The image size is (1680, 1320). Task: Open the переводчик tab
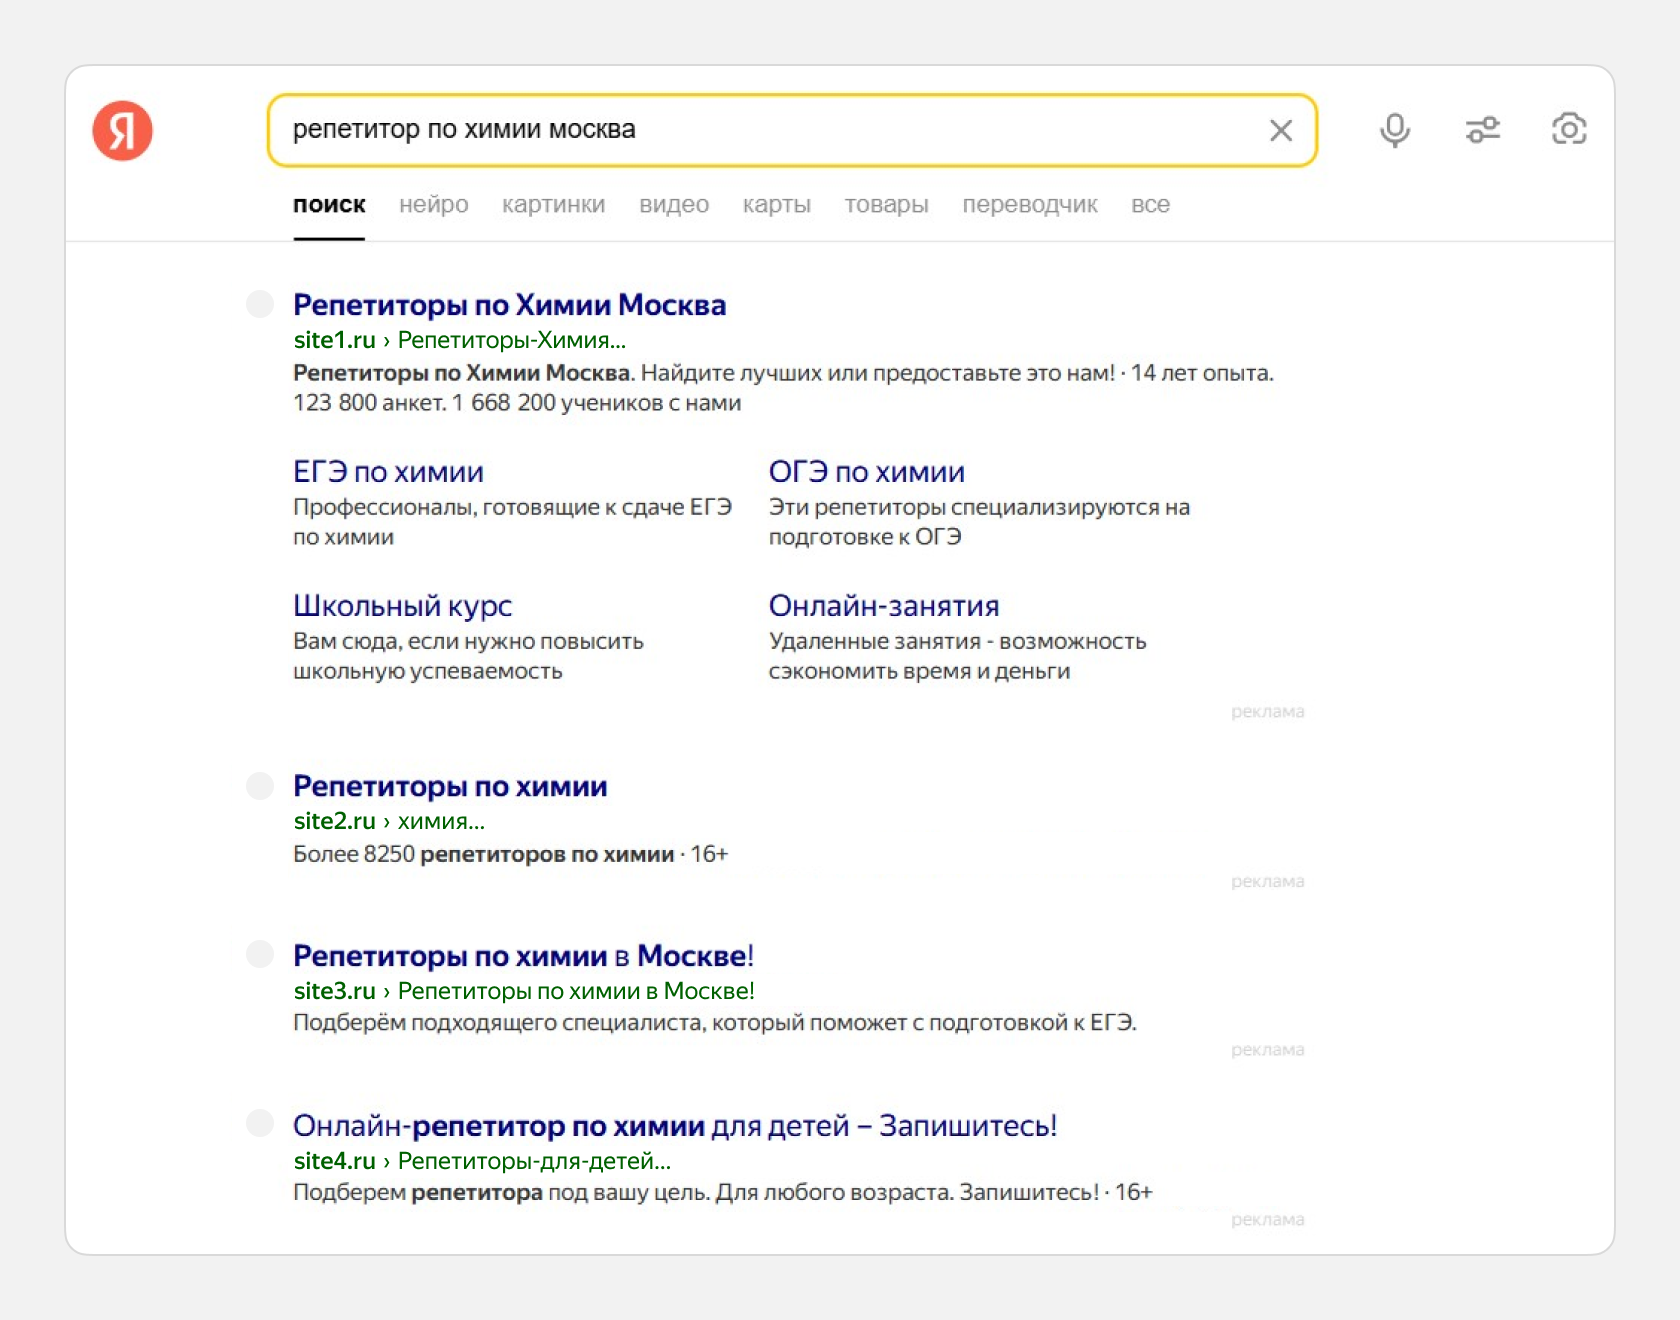[1030, 205]
